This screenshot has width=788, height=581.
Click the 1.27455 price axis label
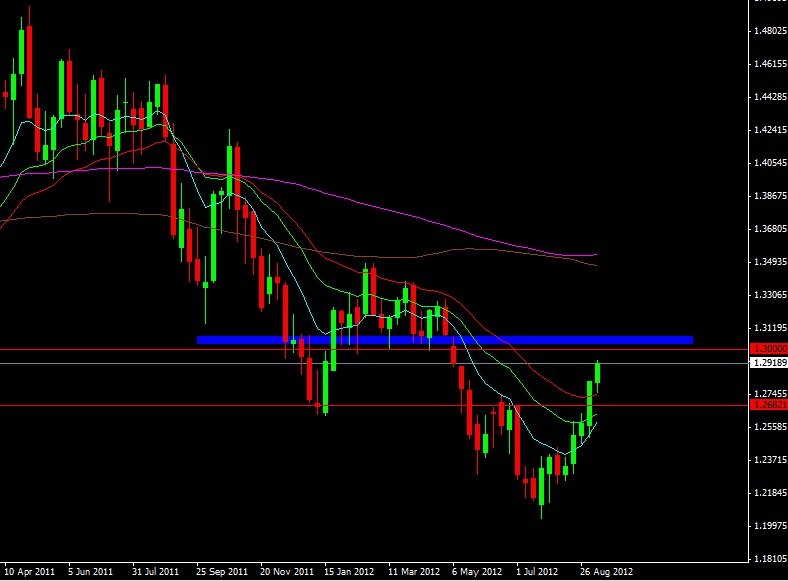[x=770, y=394]
